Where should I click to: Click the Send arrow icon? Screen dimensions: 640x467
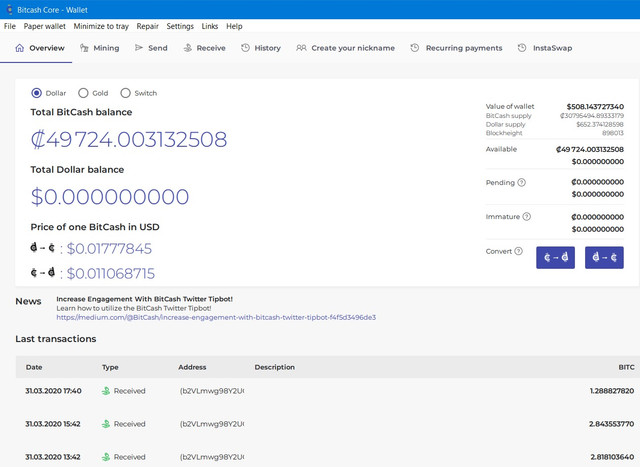tap(139, 48)
